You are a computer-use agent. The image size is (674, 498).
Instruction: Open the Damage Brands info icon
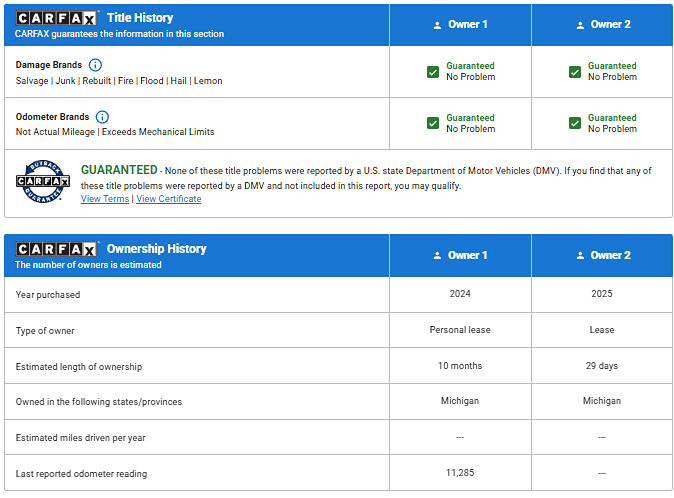pyautogui.click(x=95, y=65)
